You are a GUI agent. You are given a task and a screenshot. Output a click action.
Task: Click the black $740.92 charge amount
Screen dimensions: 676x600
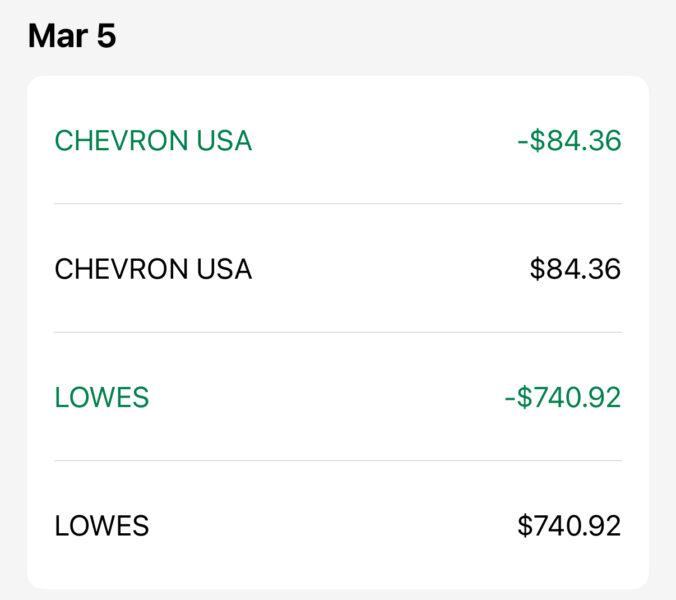(569, 525)
